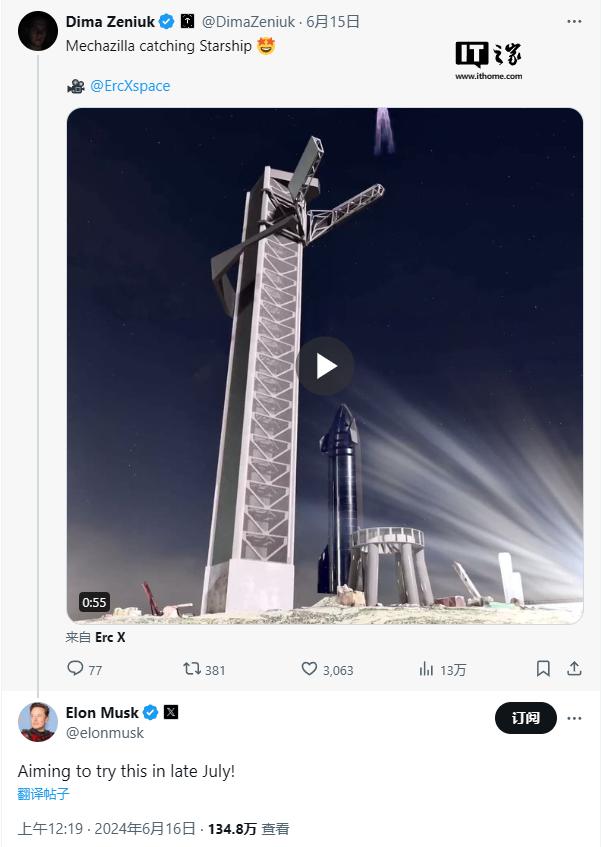View post analytics showing 13万 views
Viewport: 601px width, 847px height.
[426, 669]
